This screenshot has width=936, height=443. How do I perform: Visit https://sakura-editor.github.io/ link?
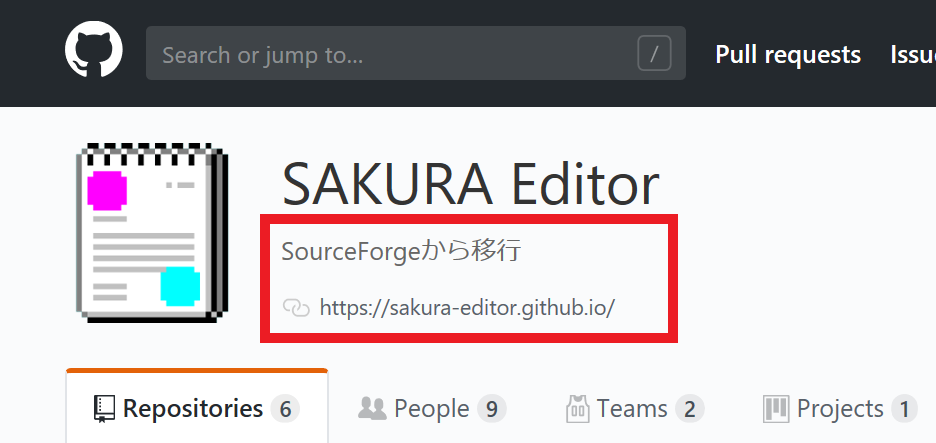[x=467, y=308]
